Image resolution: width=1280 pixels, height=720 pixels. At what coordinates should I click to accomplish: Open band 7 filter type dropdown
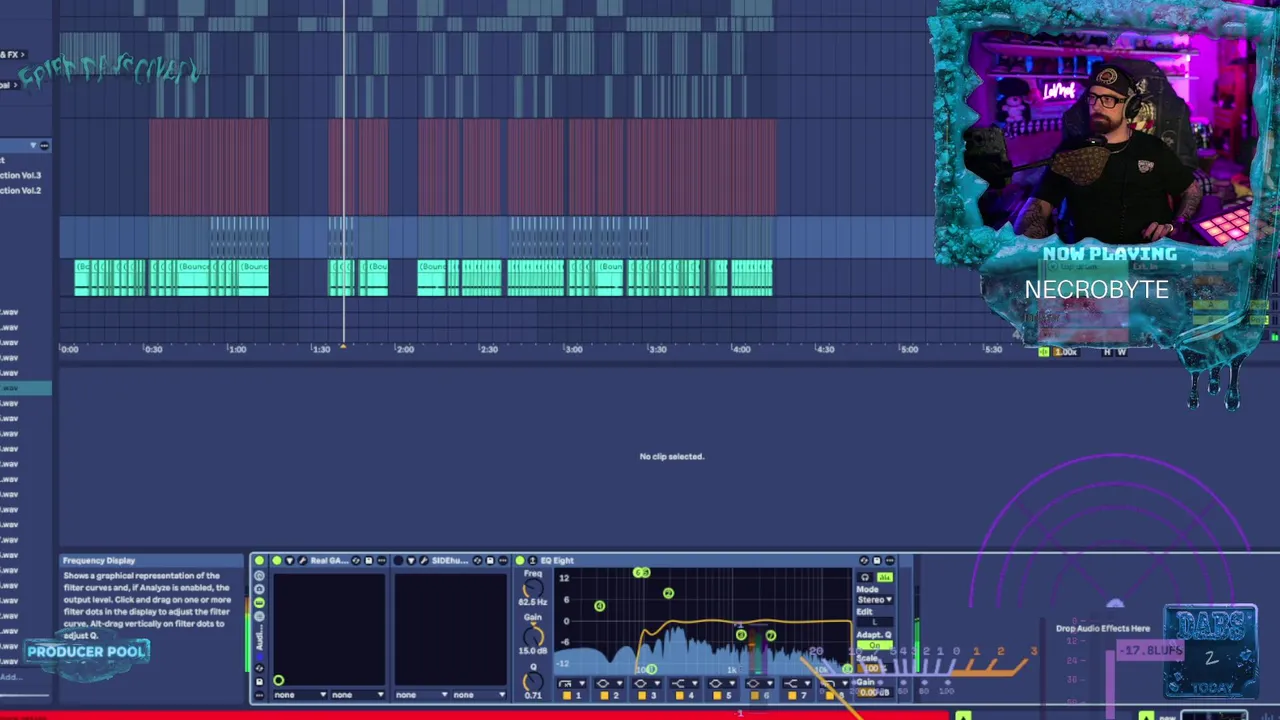click(797, 684)
